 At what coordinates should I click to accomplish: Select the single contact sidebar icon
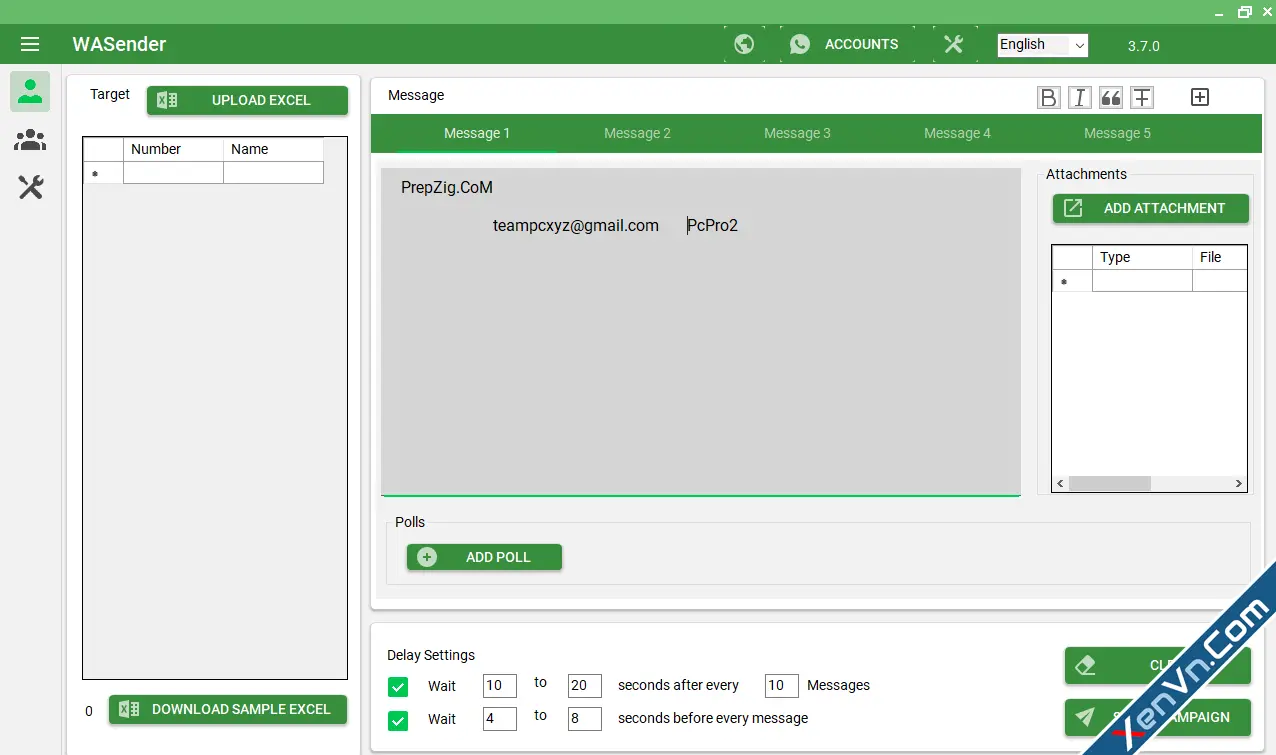[x=30, y=92]
